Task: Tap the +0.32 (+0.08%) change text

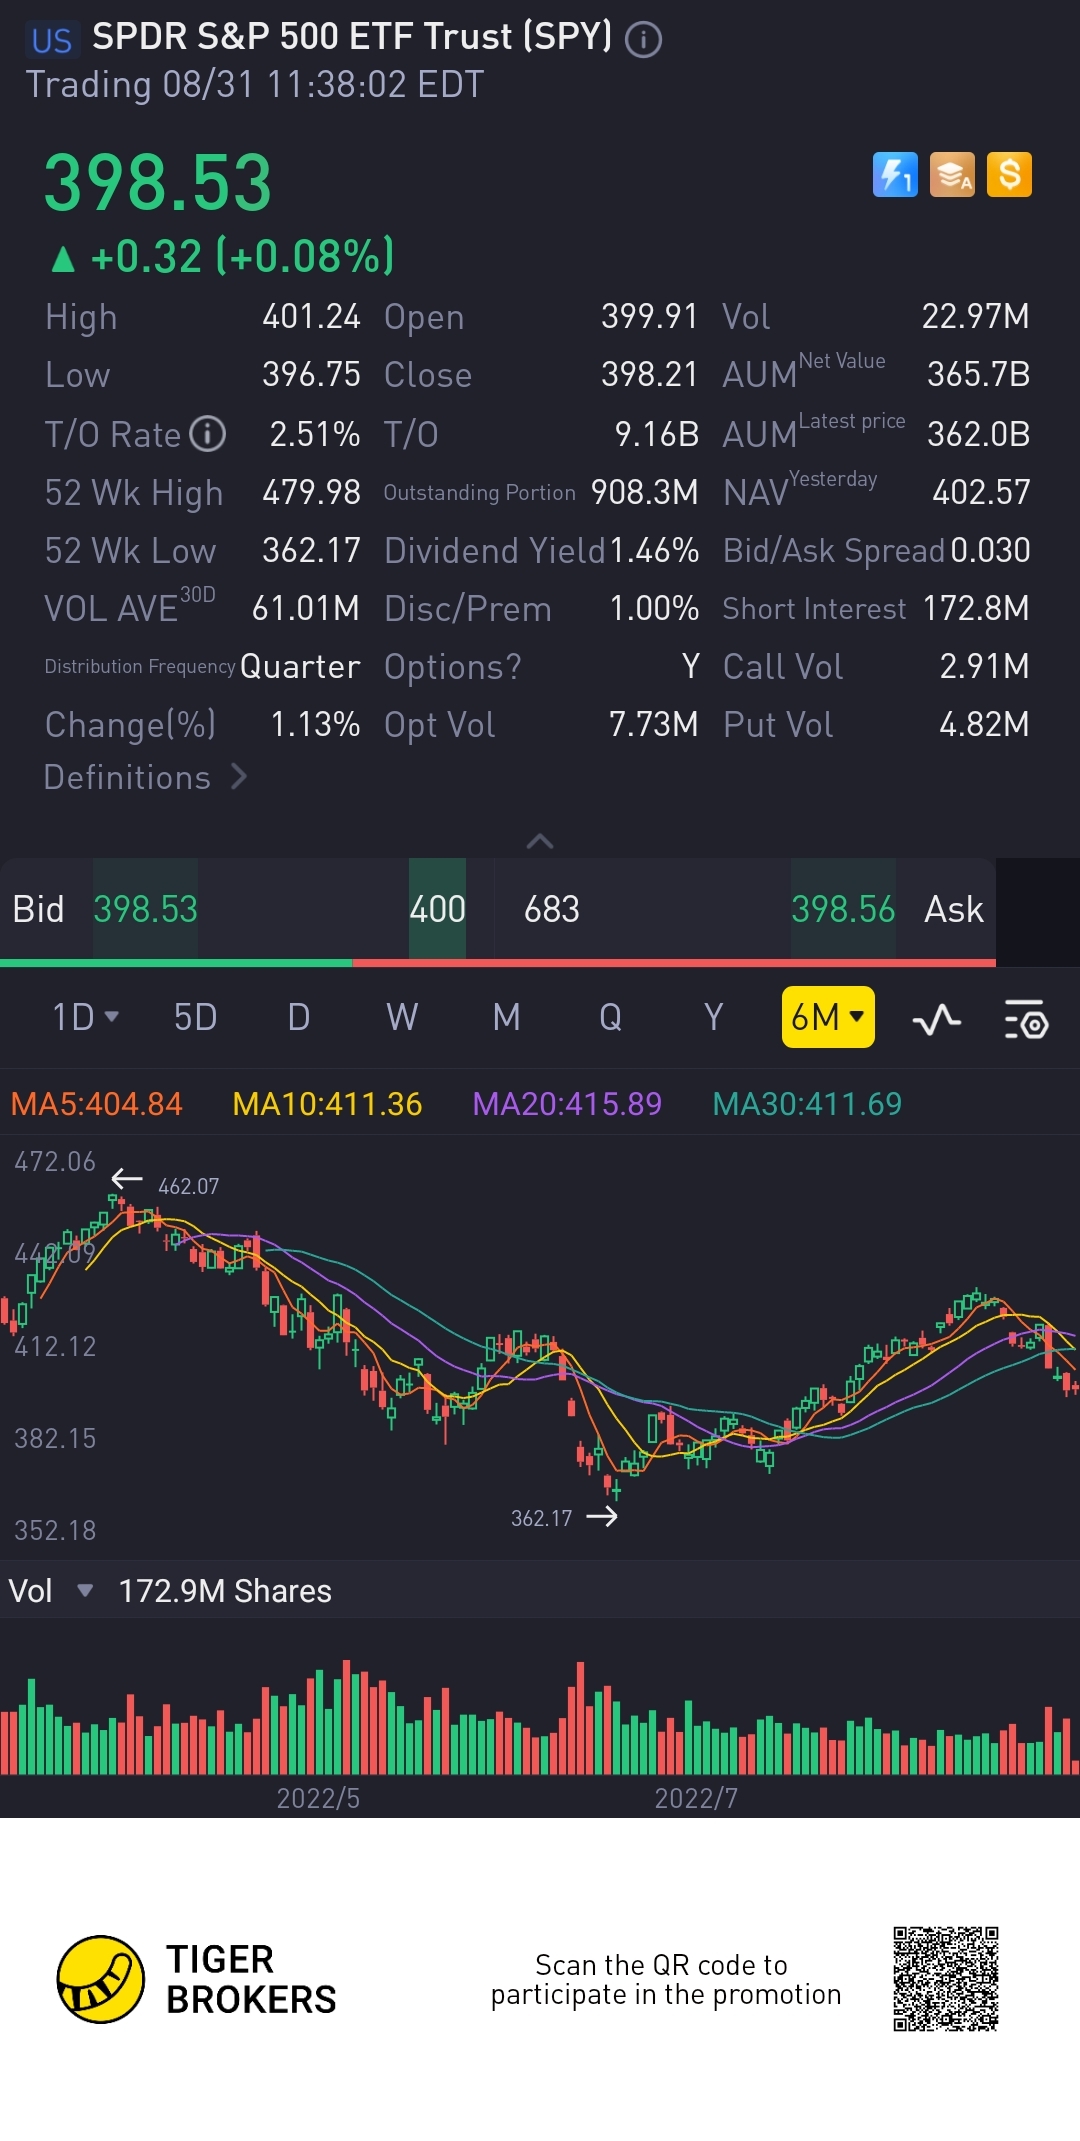Action: pyautogui.click(x=242, y=256)
